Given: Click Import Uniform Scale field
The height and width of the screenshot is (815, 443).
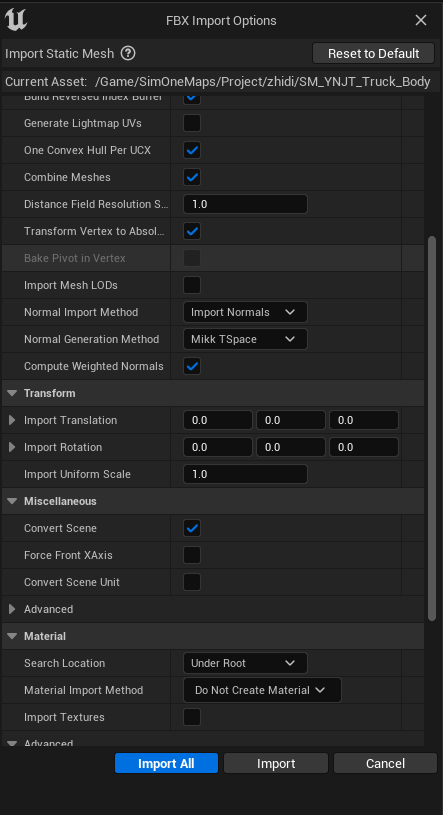Looking at the screenshot, I should click(x=245, y=475).
